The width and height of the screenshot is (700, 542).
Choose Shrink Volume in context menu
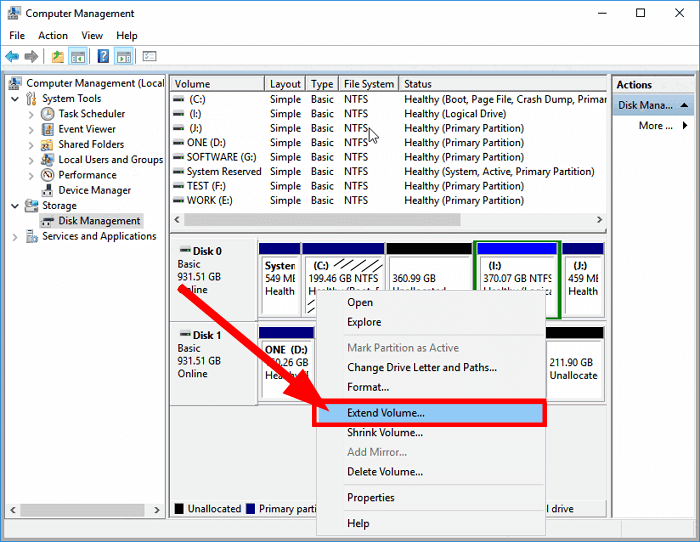pyautogui.click(x=384, y=433)
